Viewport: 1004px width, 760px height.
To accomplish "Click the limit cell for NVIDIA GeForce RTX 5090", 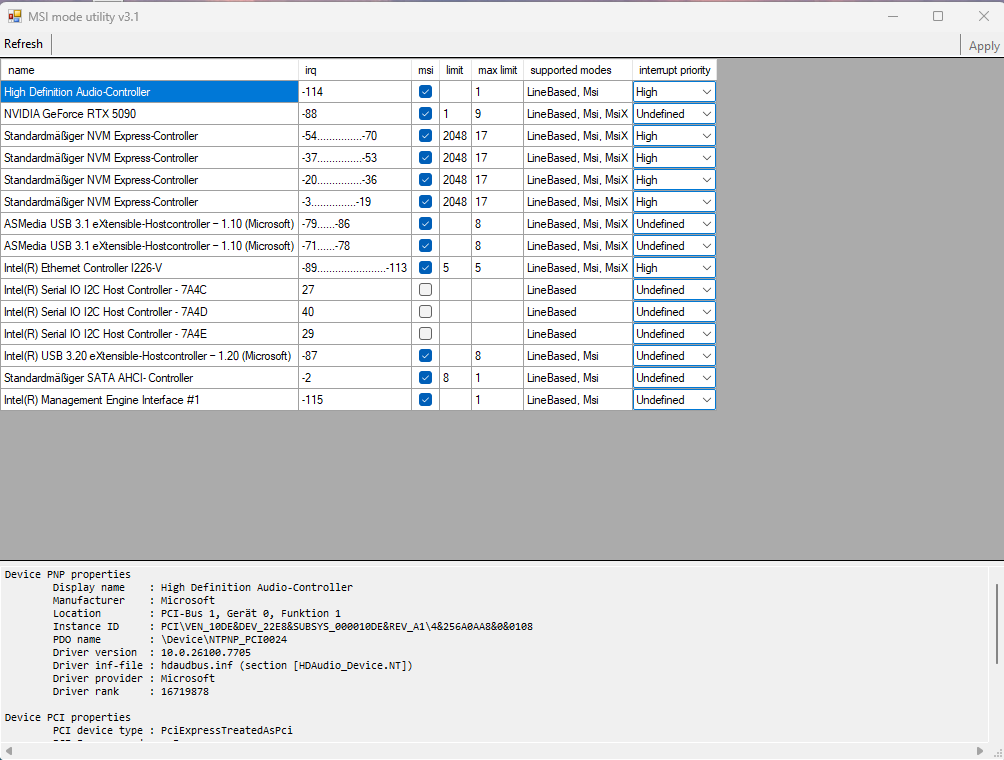I will click(x=455, y=113).
